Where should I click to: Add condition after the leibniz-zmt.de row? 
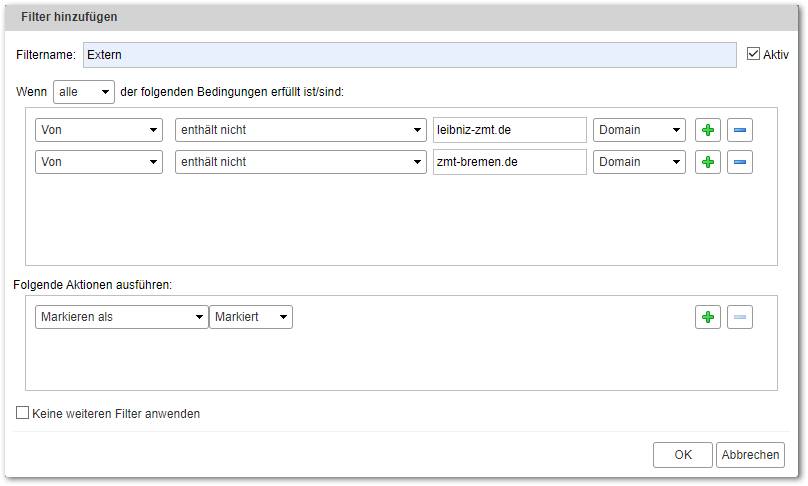pyautogui.click(x=708, y=130)
